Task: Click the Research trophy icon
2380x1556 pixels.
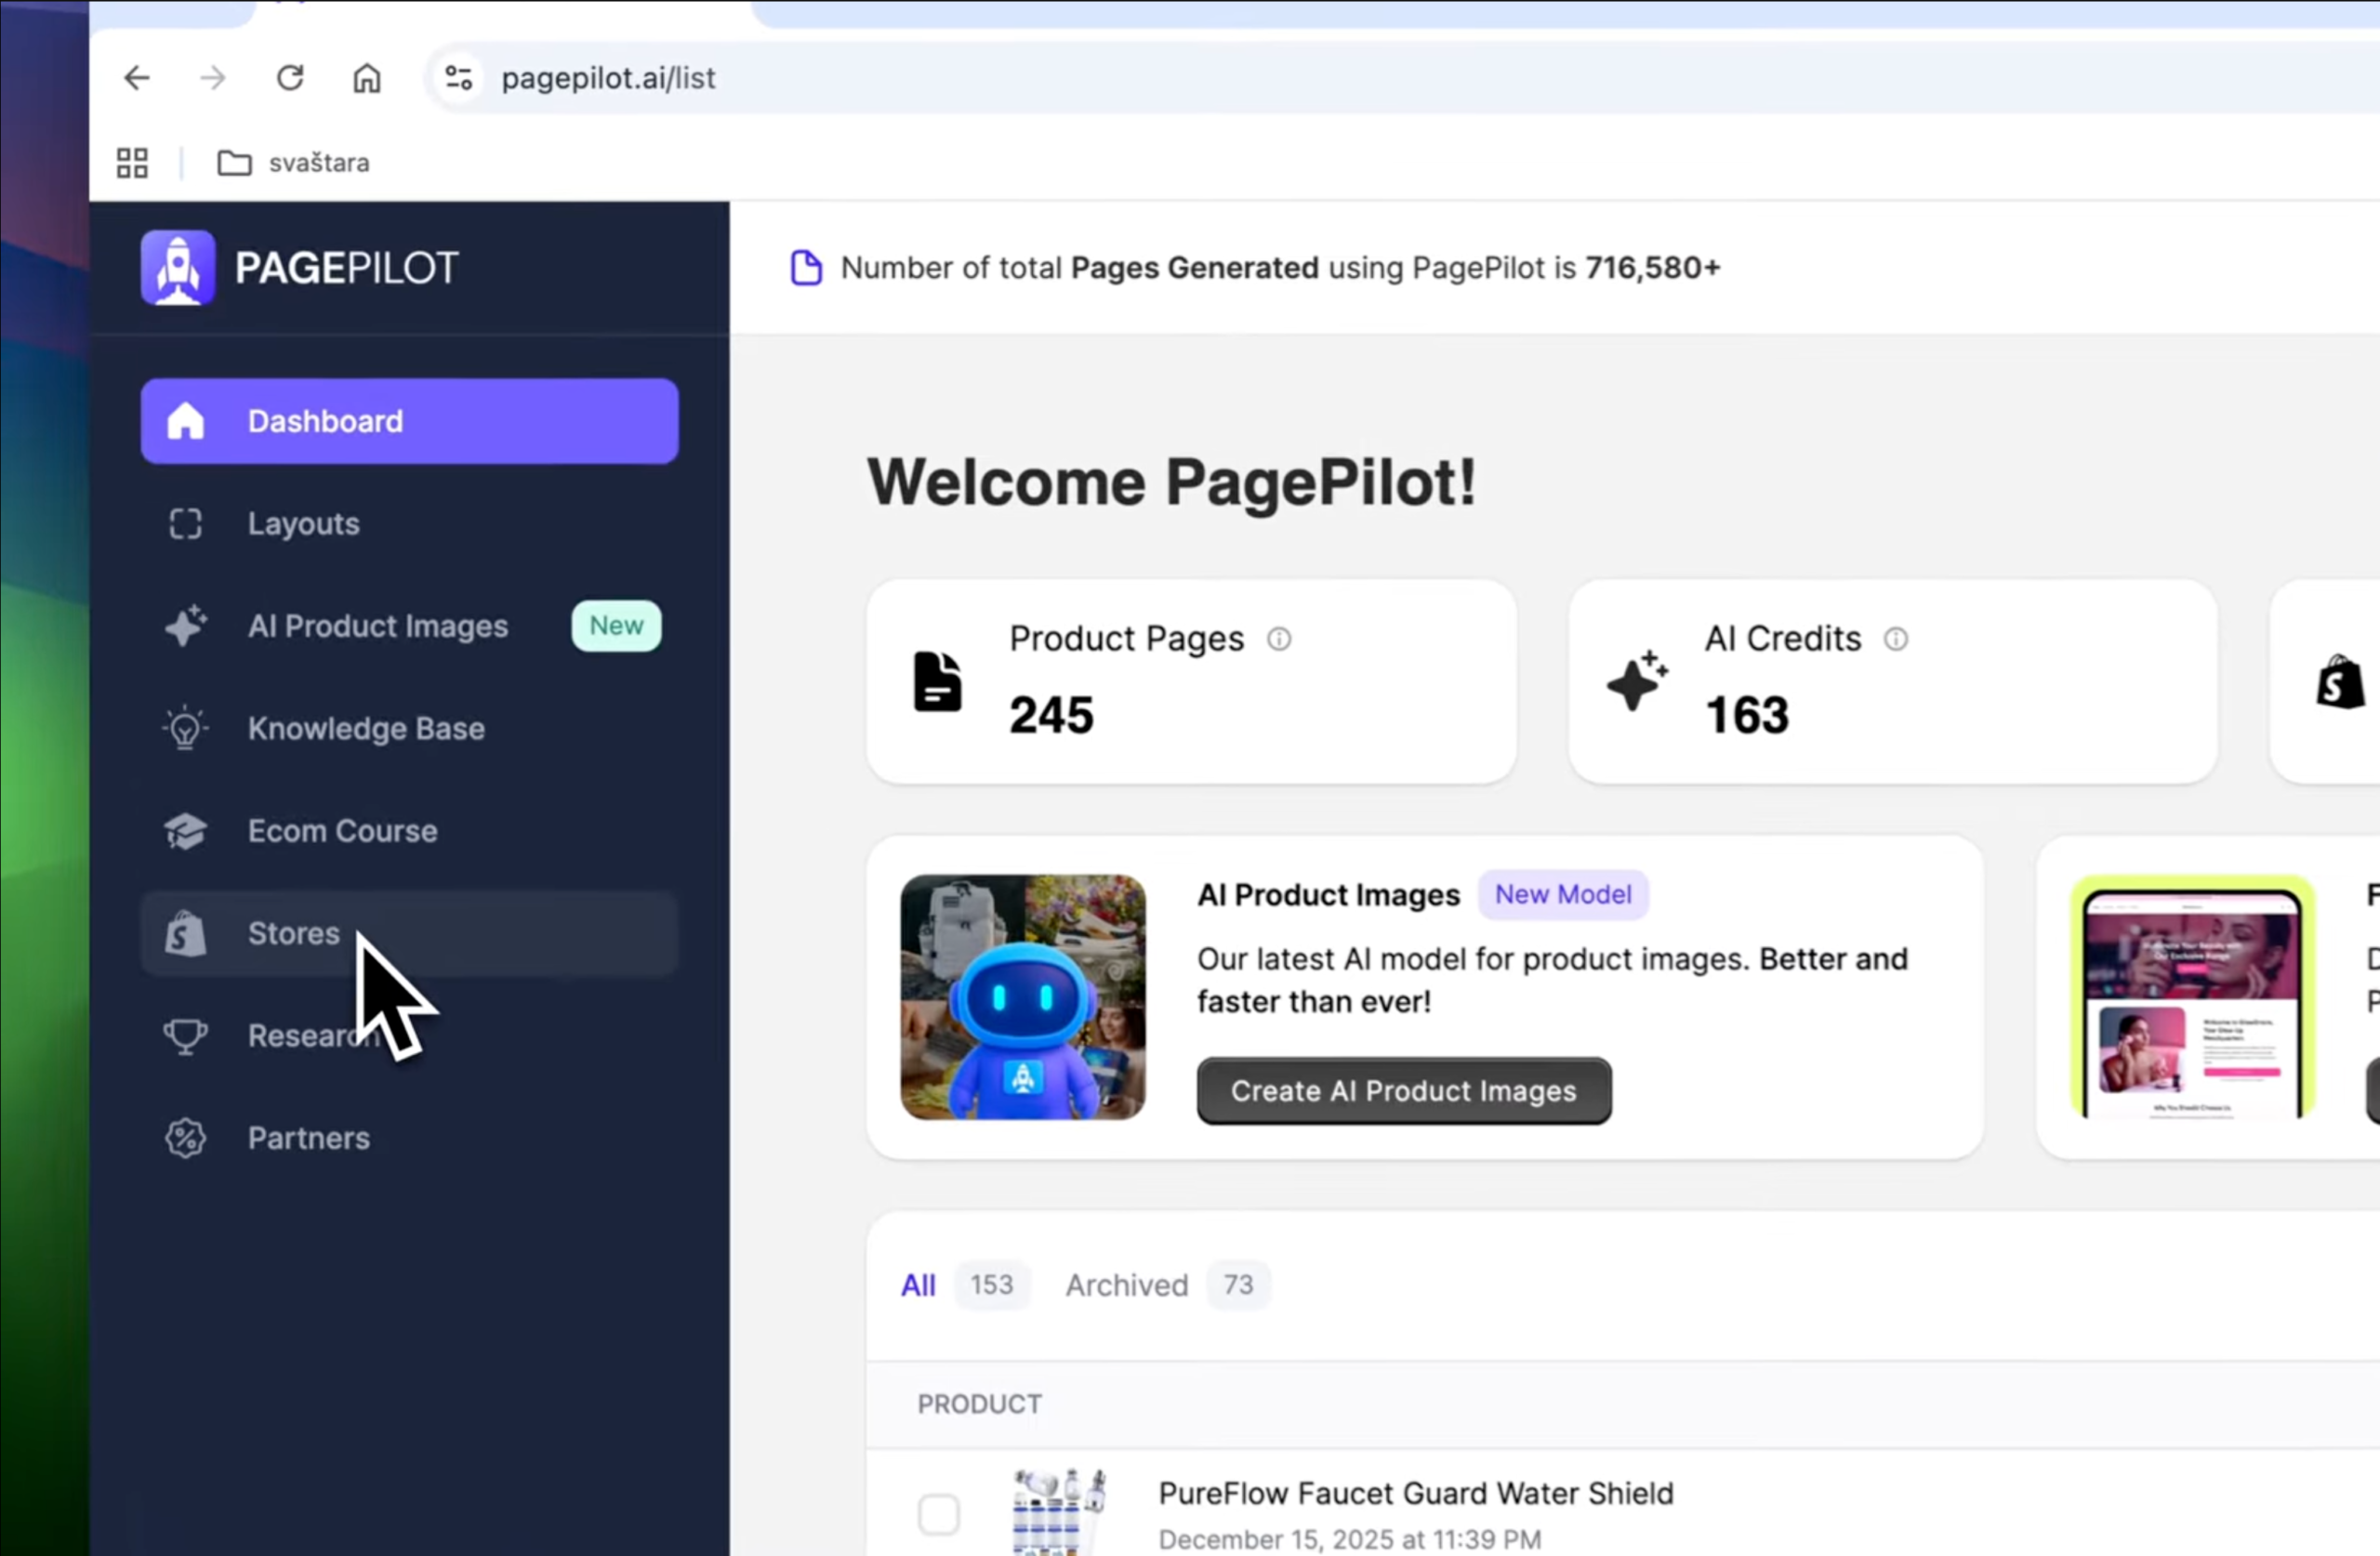Action: point(186,1036)
